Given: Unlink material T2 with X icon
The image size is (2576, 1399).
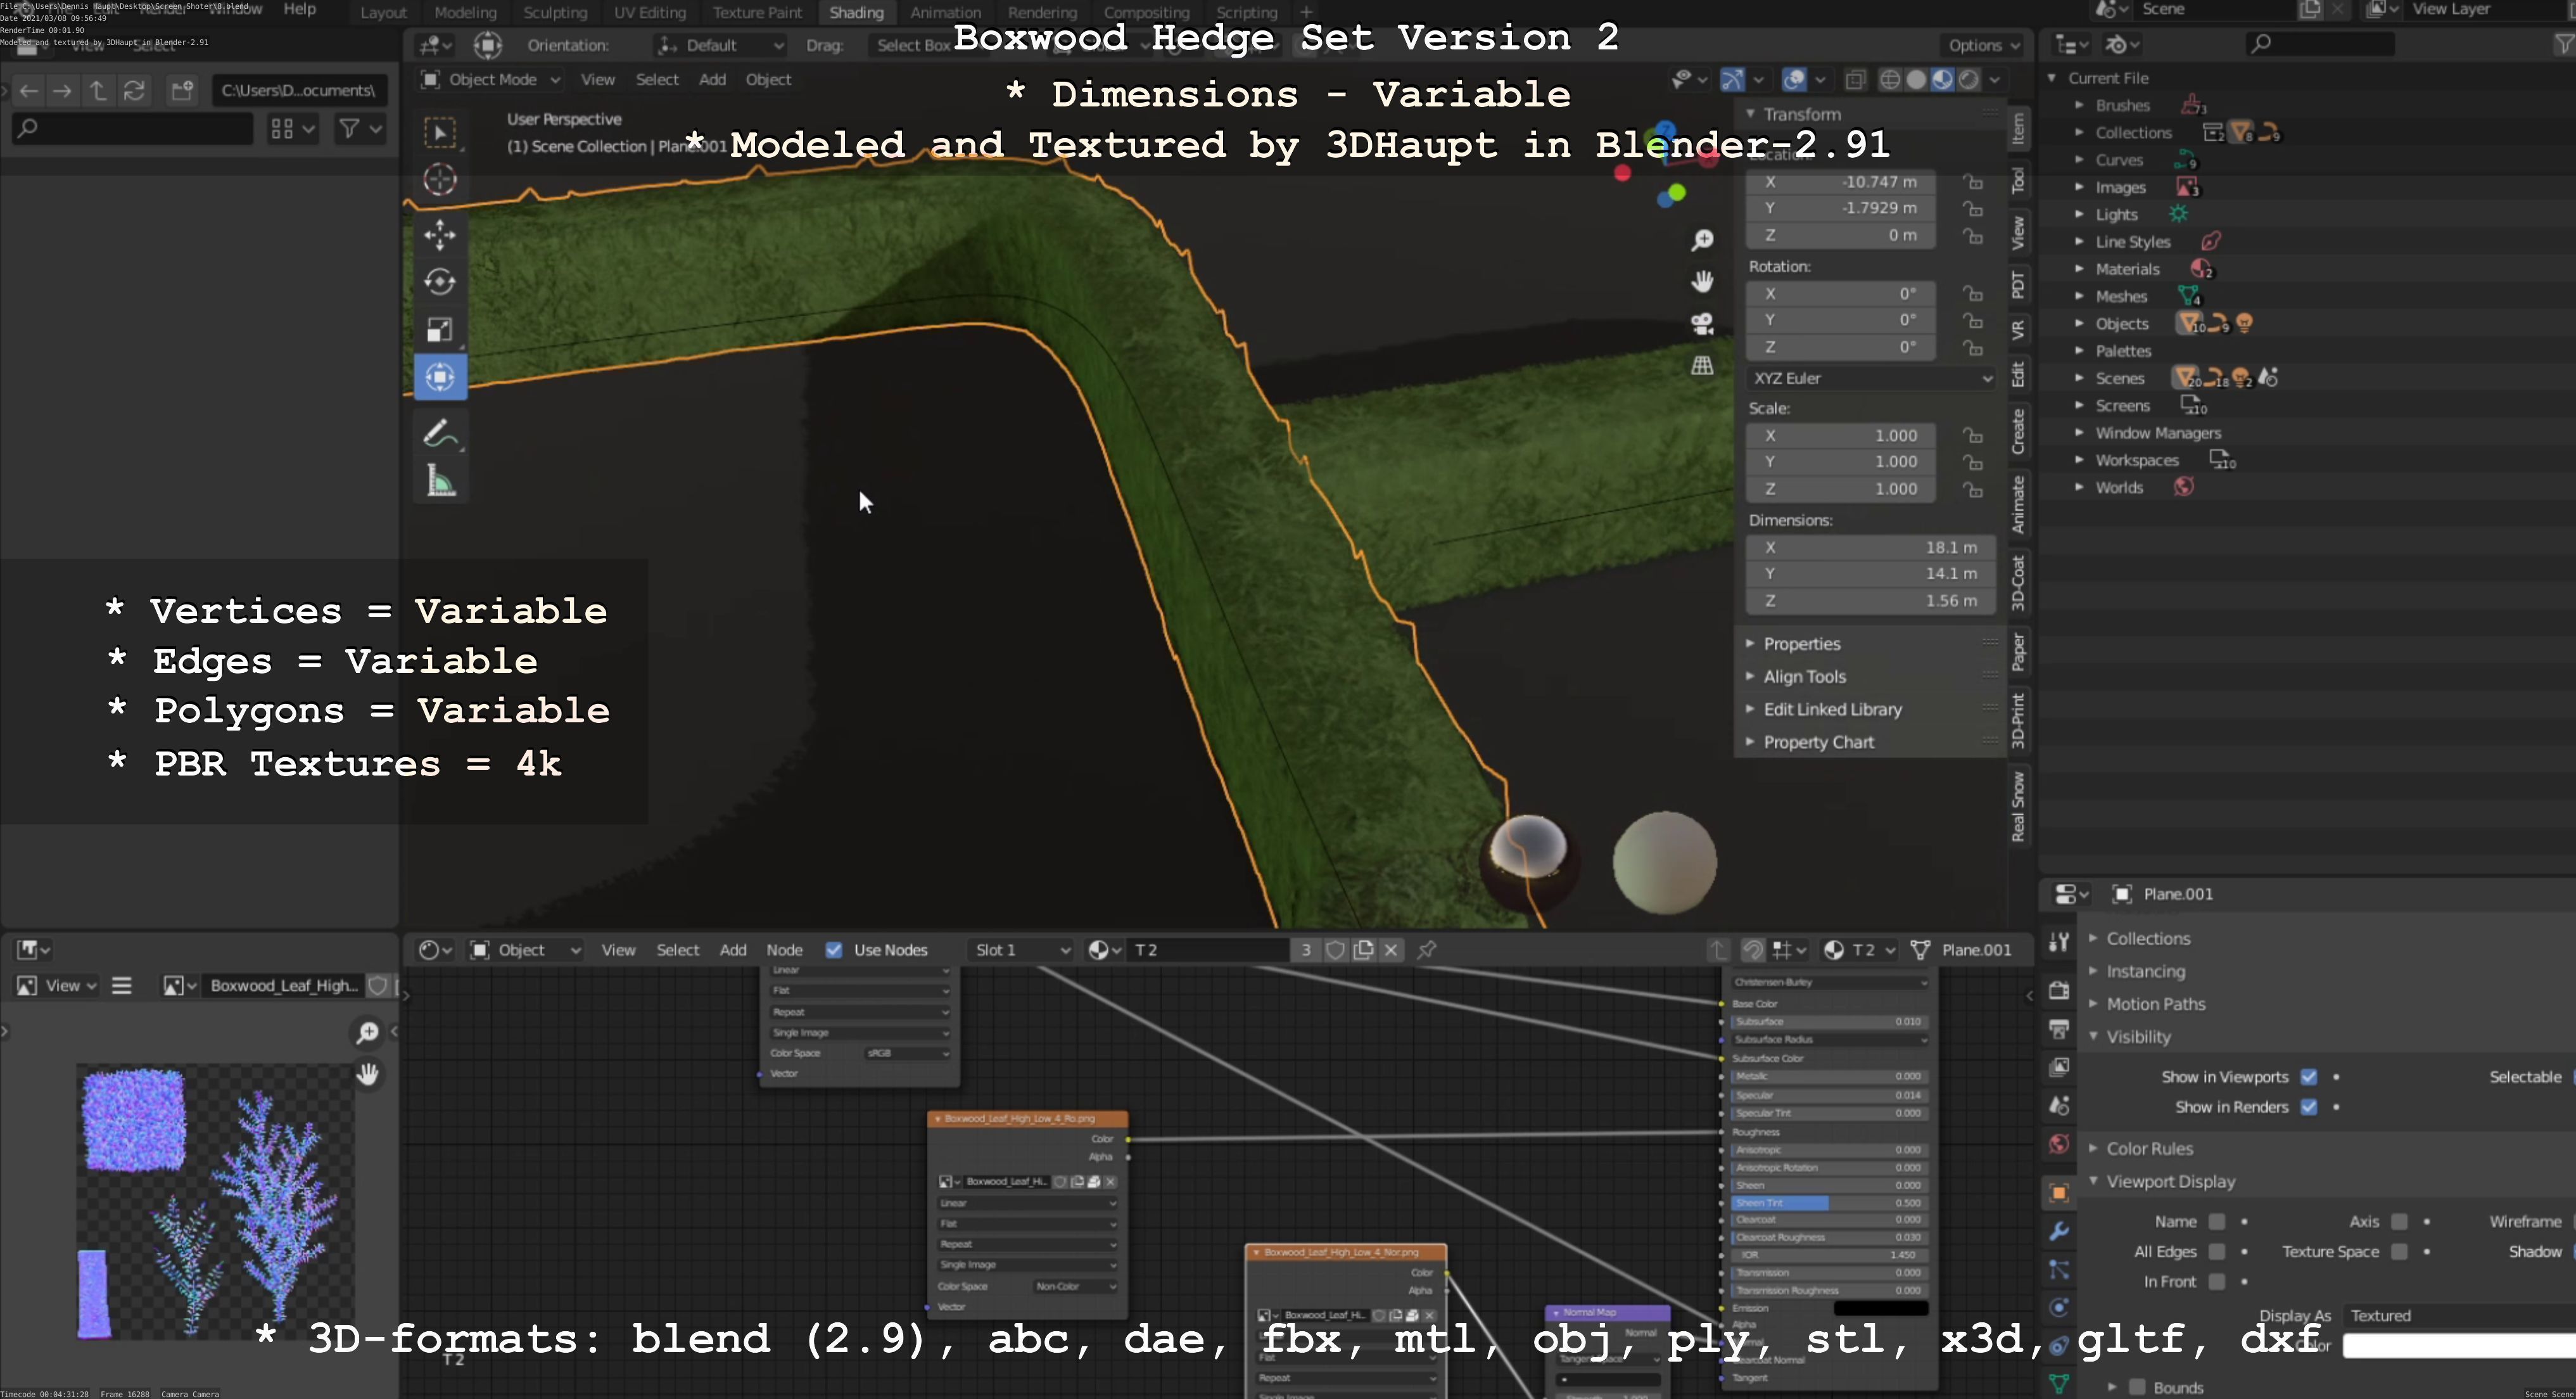Looking at the screenshot, I should (1391, 950).
